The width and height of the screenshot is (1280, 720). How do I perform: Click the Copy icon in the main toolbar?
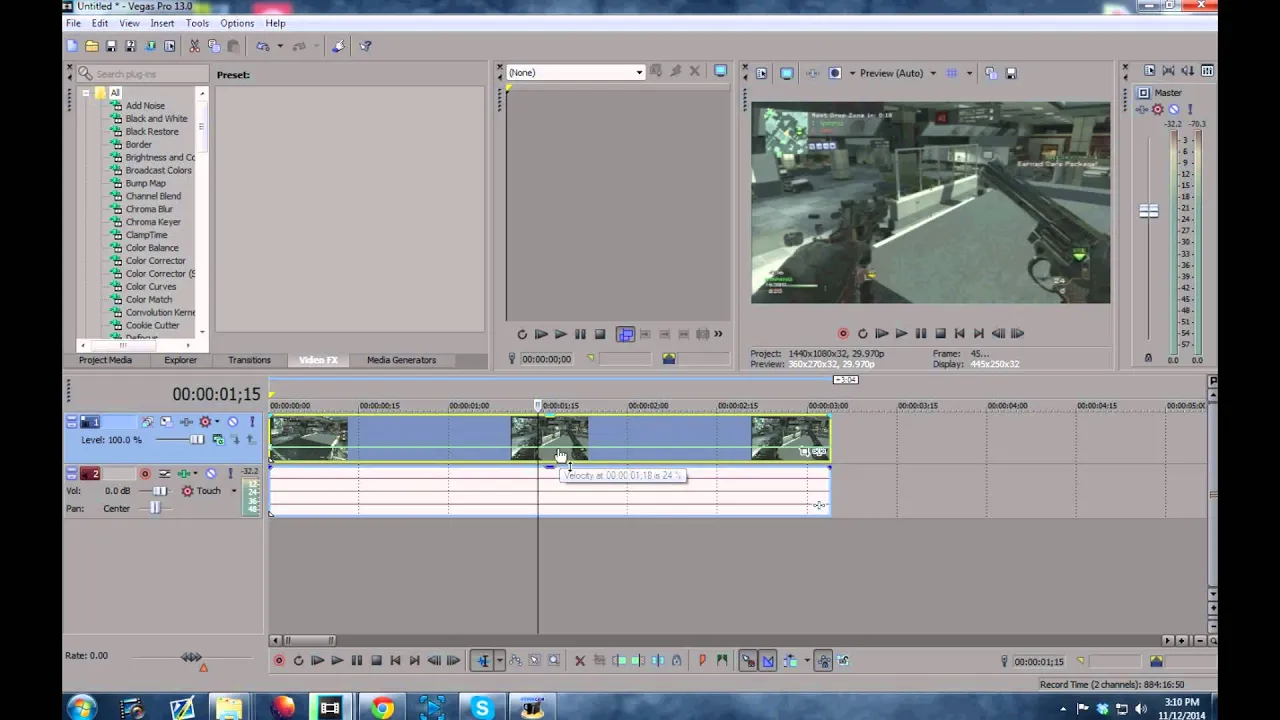pos(214,46)
